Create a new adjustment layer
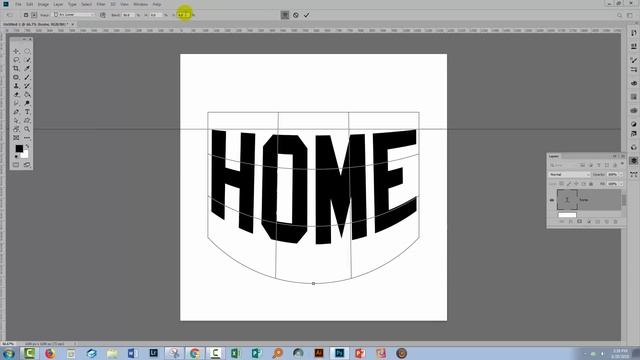The height and width of the screenshot is (360, 640). tap(589, 222)
